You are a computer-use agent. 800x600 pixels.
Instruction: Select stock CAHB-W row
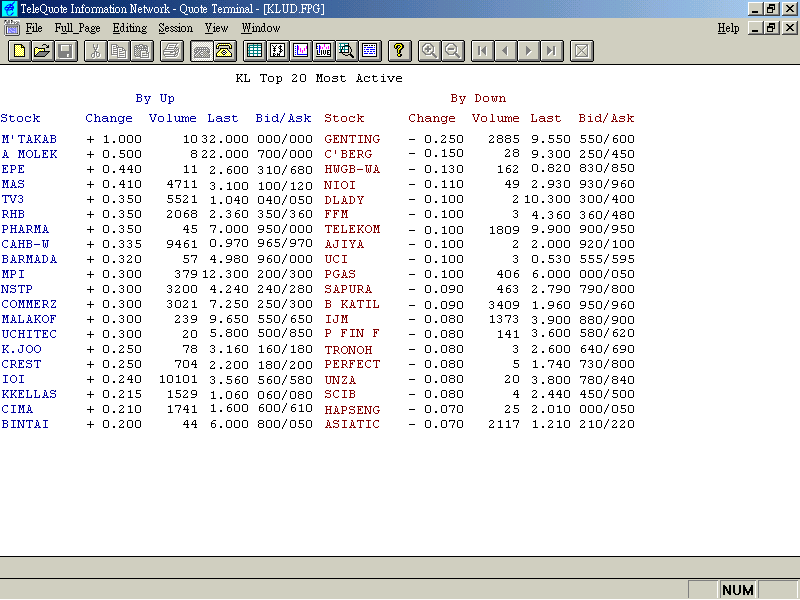tap(25, 244)
